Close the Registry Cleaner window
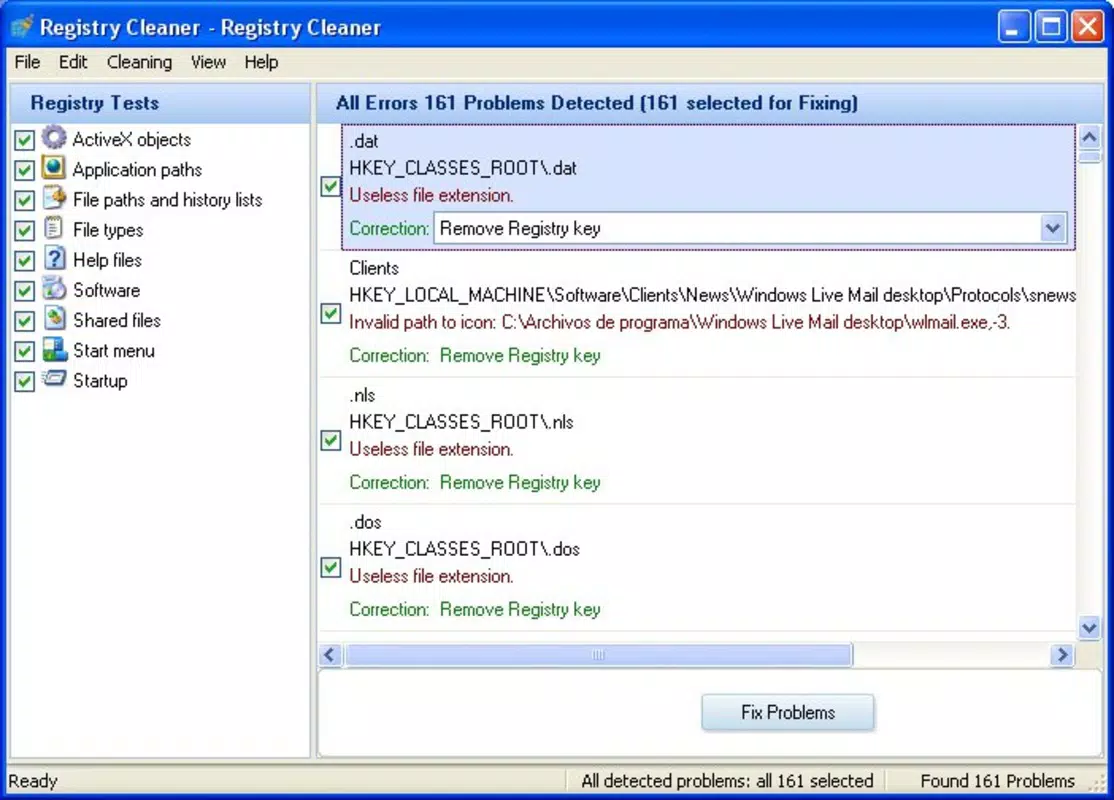Image resolution: width=1114 pixels, height=800 pixels. pyautogui.click(x=1088, y=27)
